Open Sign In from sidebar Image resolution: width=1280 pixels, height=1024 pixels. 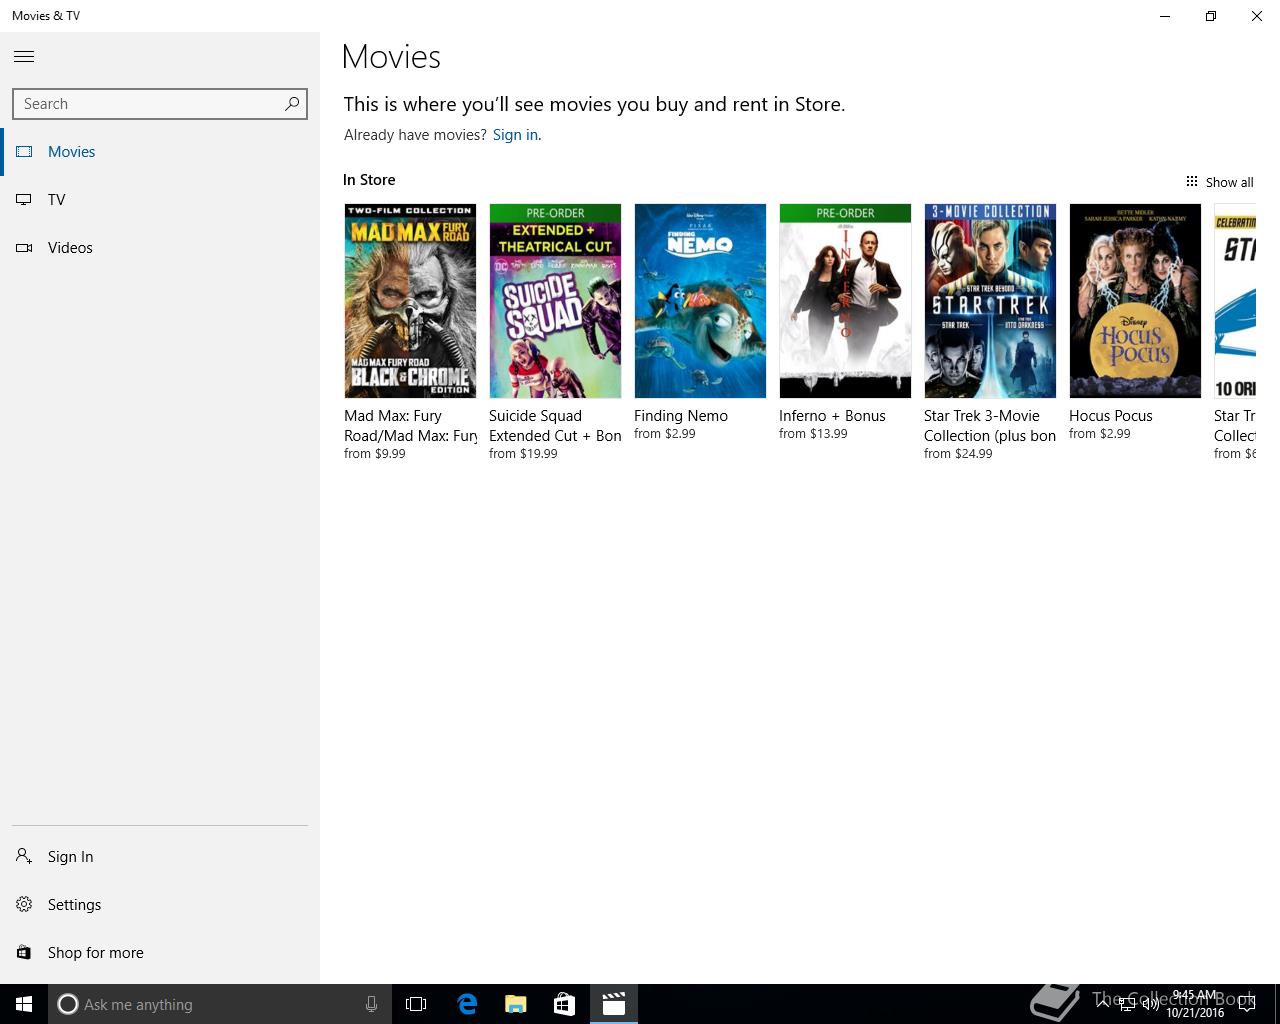coord(160,857)
